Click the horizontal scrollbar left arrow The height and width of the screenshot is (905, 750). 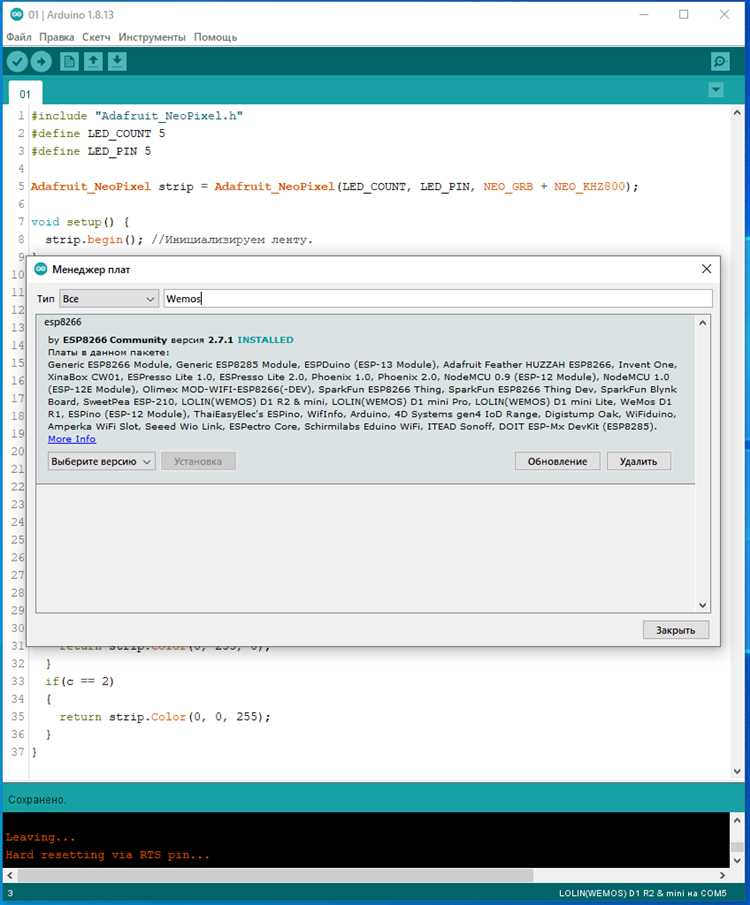[10, 875]
